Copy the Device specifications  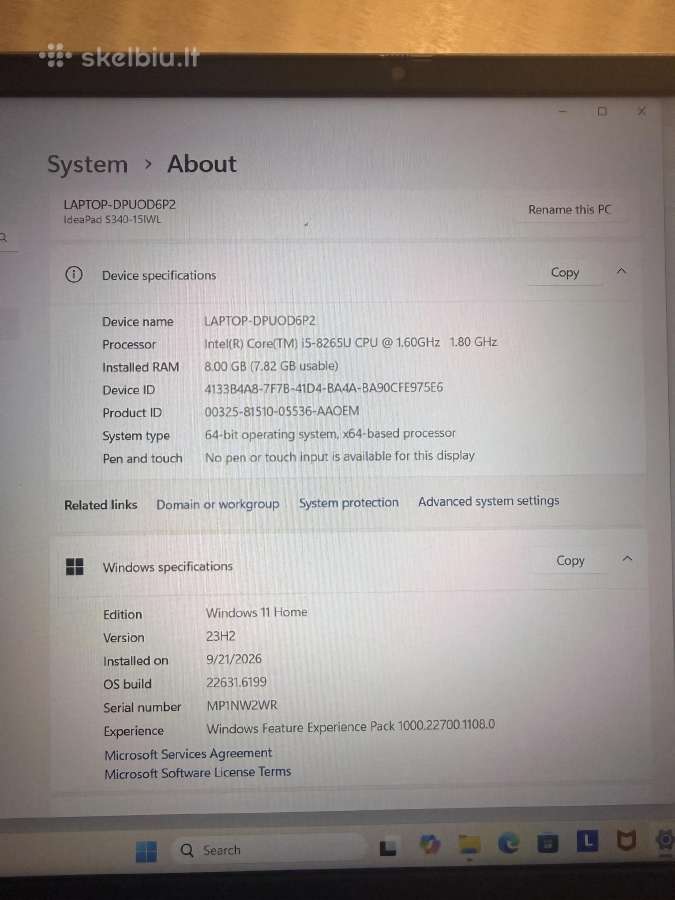pyautogui.click(x=565, y=273)
